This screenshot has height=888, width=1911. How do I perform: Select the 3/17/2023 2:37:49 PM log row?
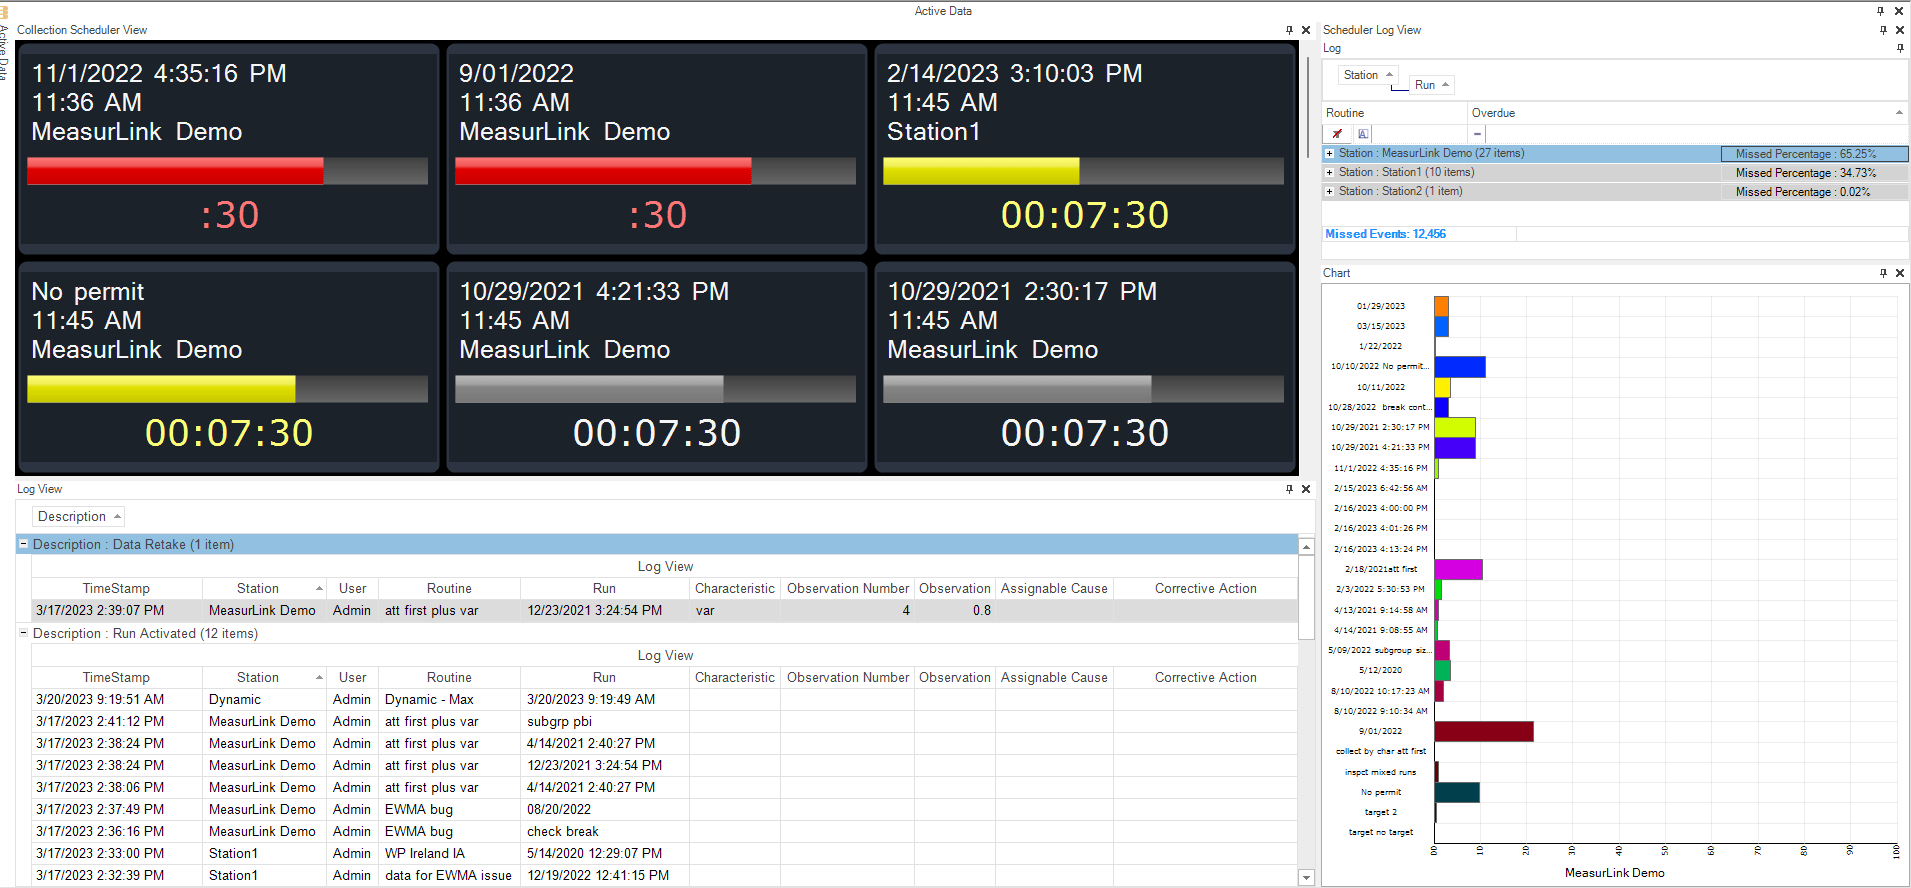click(x=664, y=810)
